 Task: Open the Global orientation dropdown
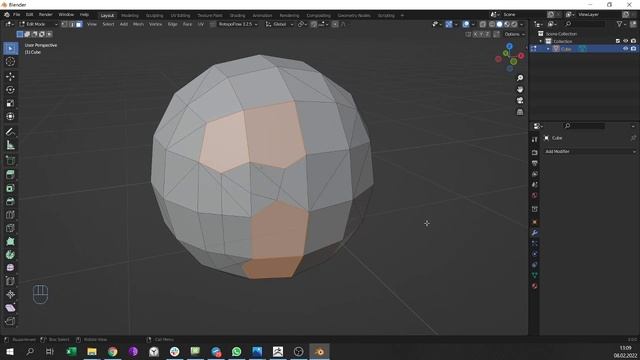pos(280,24)
